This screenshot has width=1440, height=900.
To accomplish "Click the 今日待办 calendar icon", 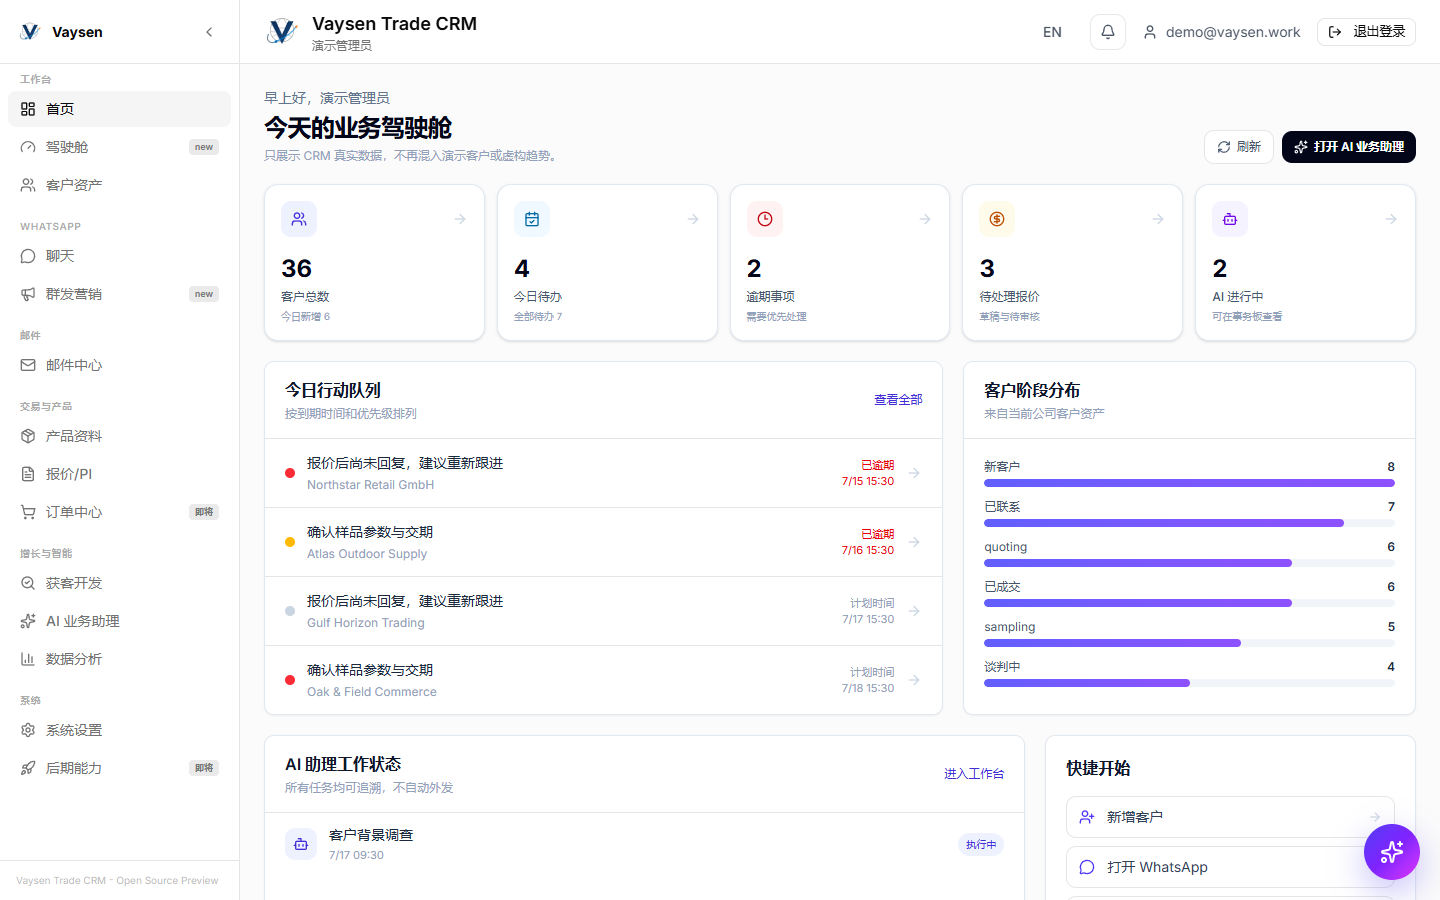I will 532,219.
